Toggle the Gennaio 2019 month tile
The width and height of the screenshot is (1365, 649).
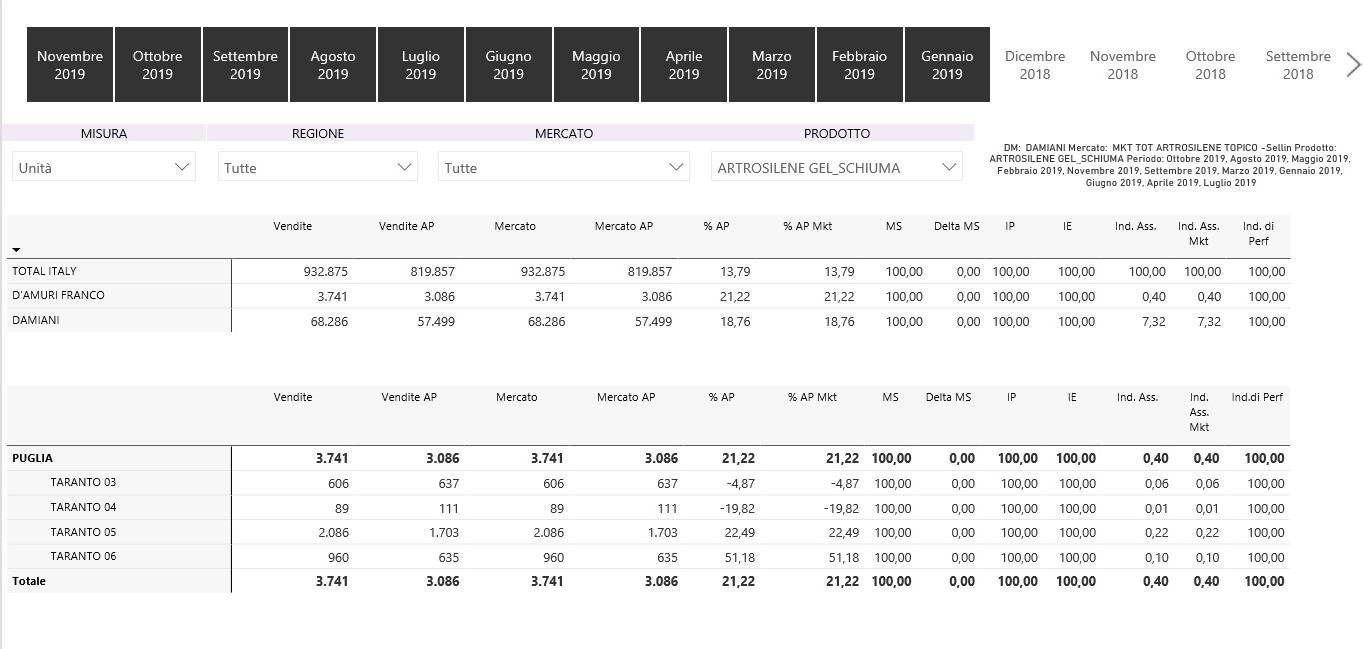point(946,65)
